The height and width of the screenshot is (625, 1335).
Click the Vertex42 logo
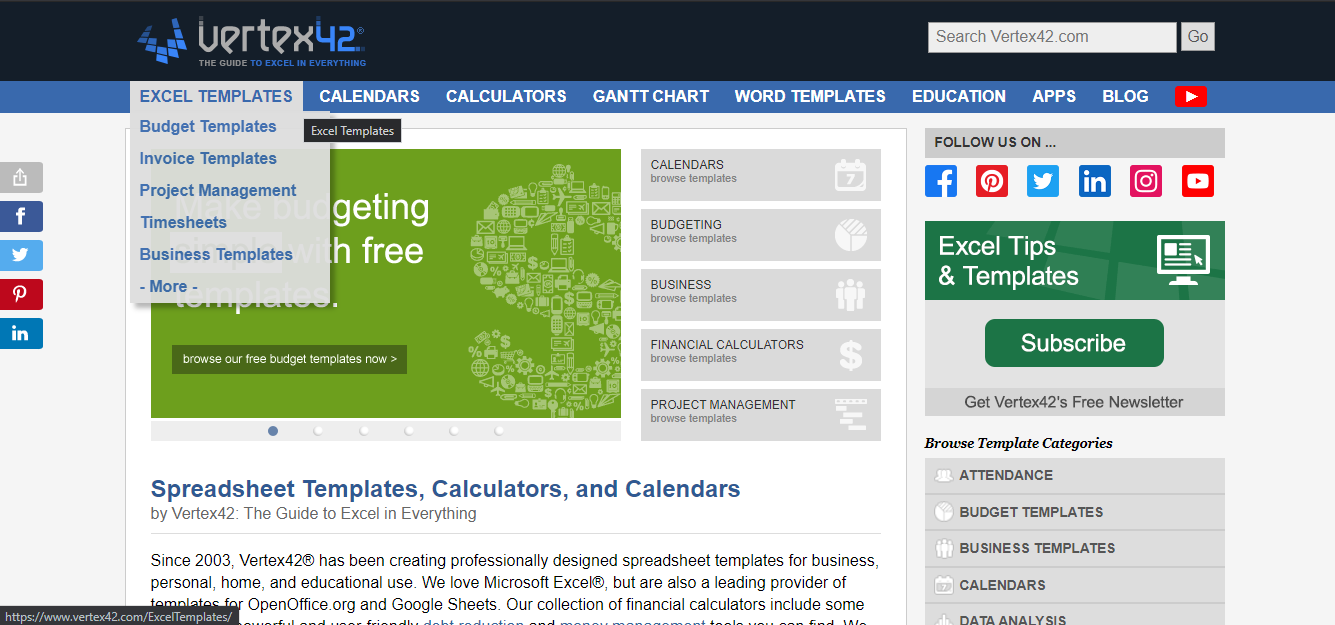[x=252, y=41]
